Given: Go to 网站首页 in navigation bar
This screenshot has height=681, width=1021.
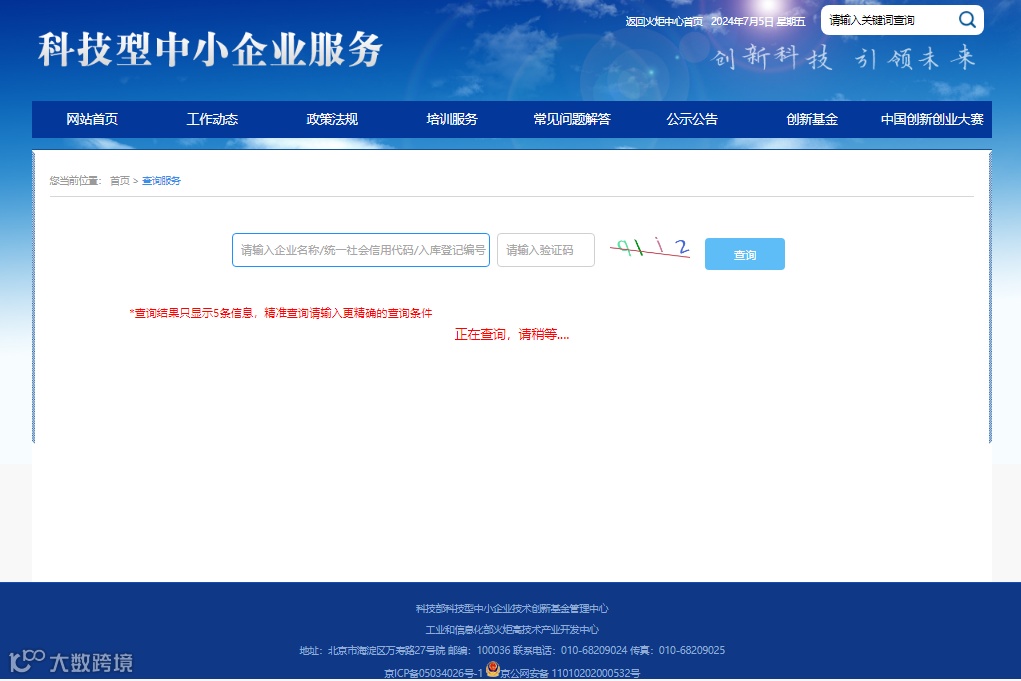Looking at the screenshot, I should coord(92,119).
